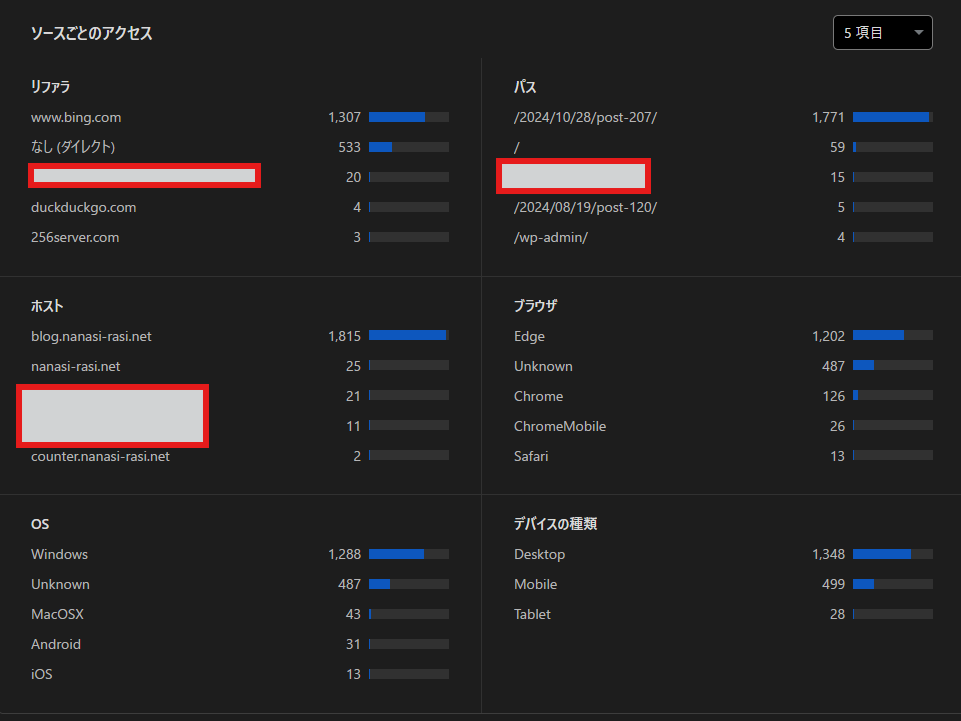Select the /wp-admin/ path entry
Screen dimensions: 961x721
(x=551, y=238)
